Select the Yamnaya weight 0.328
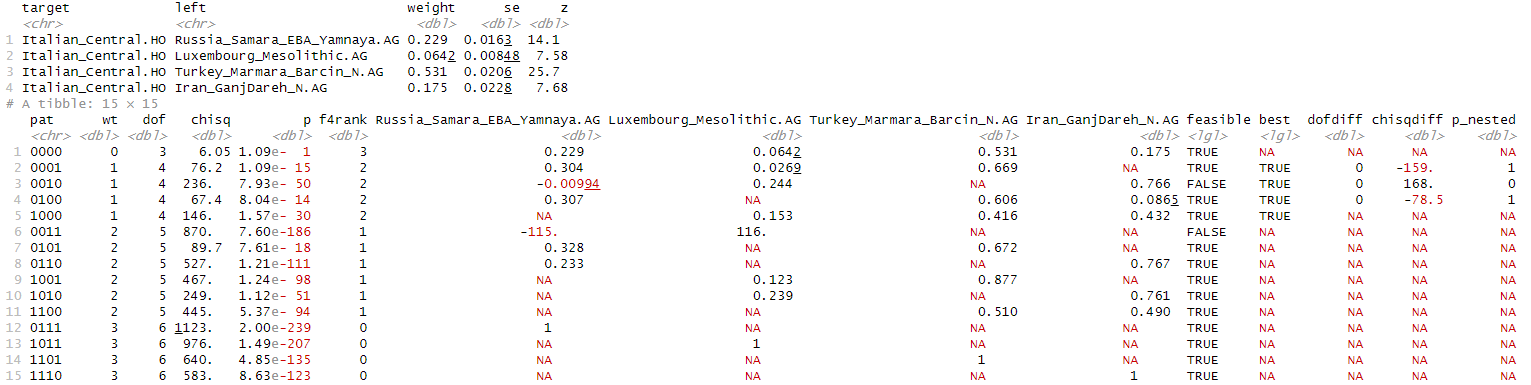Screen dimensions: 1531x385 pyautogui.click(x=564, y=247)
